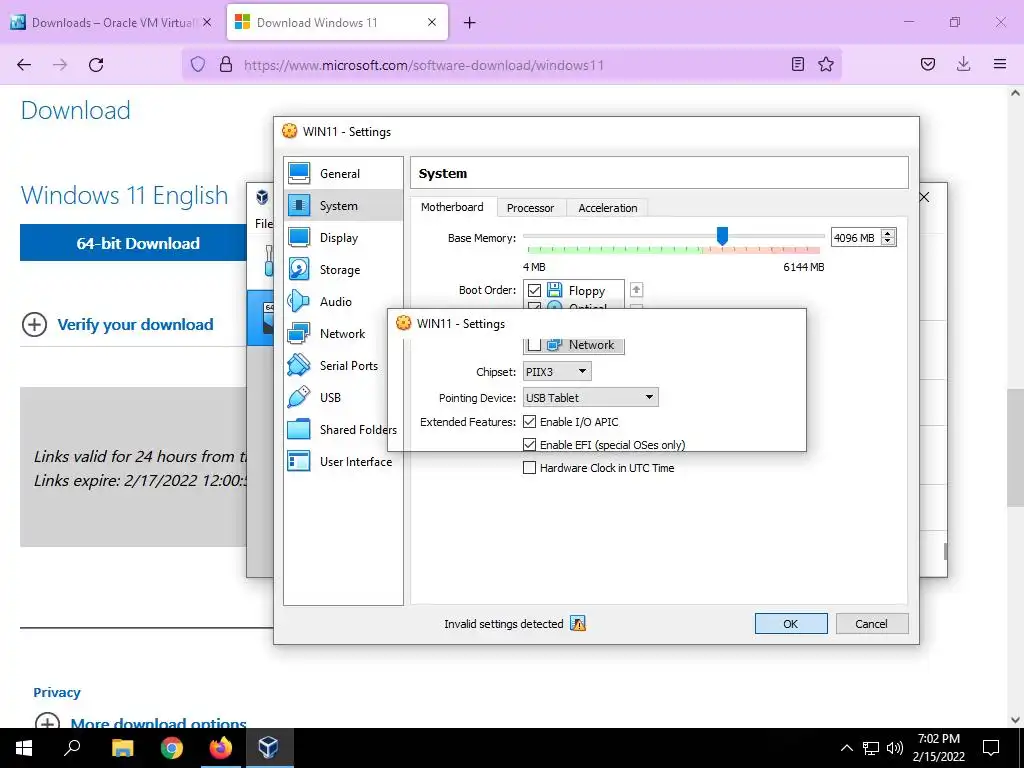Confirm settings with the OK button
1024x768 pixels.
(x=791, y=624)
